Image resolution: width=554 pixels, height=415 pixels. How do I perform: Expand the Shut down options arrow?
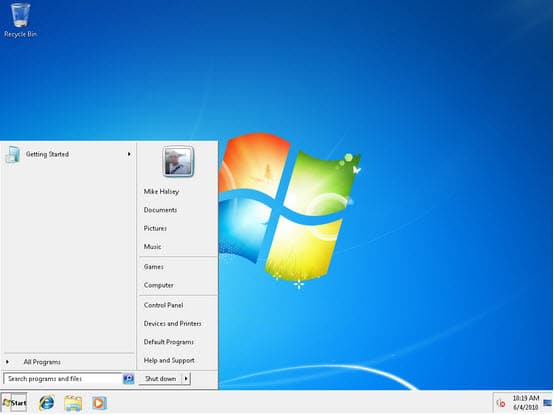pos(186,379)
